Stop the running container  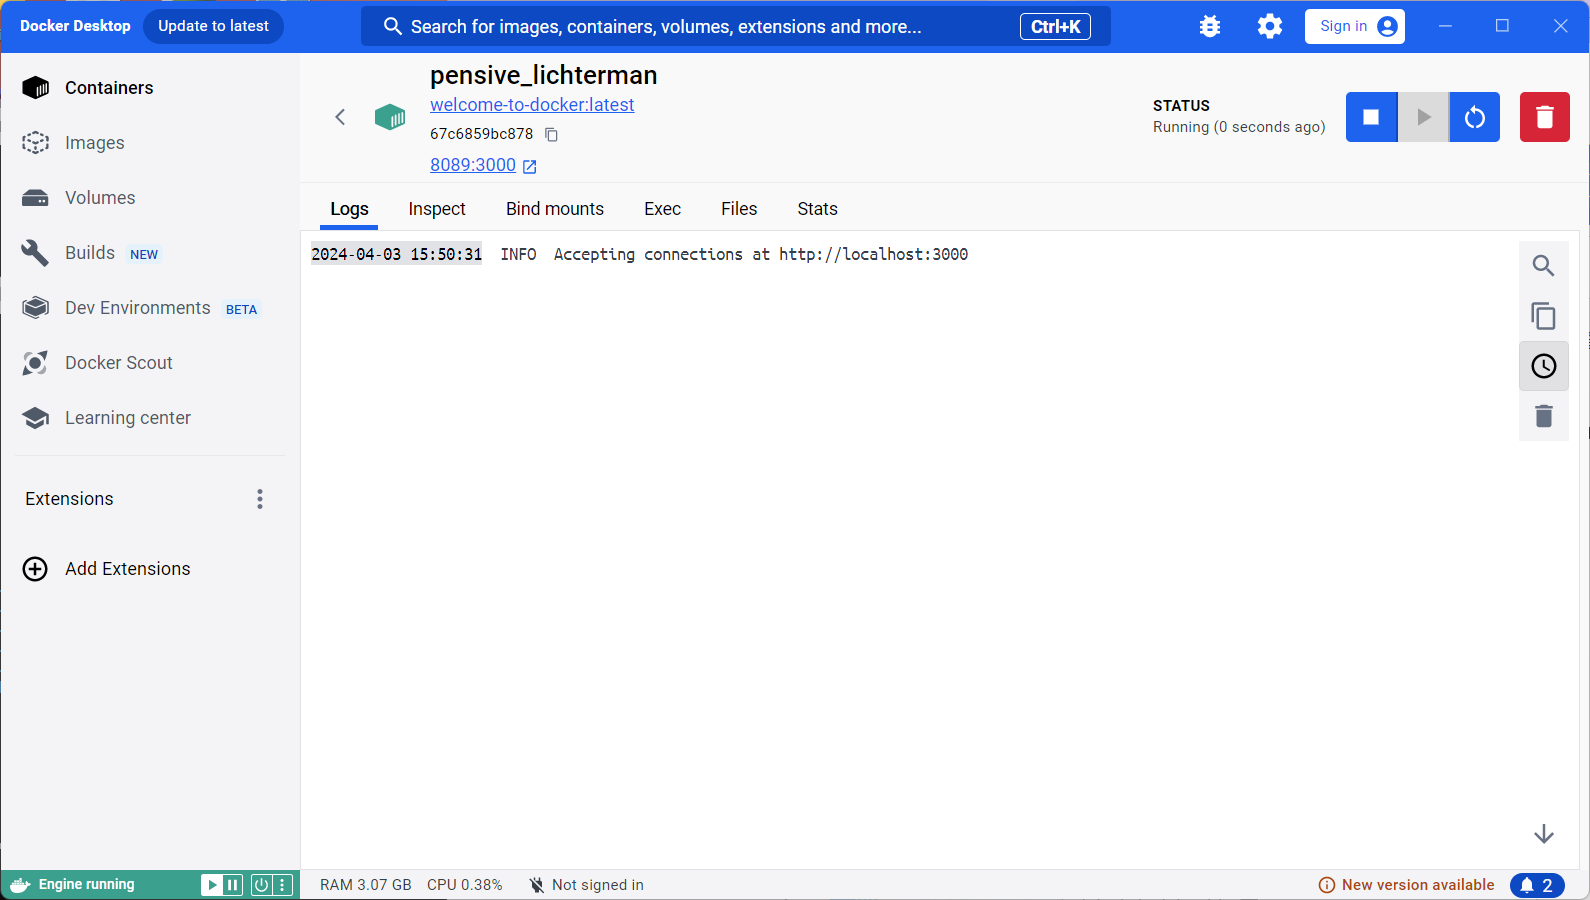click(1371, 117)
